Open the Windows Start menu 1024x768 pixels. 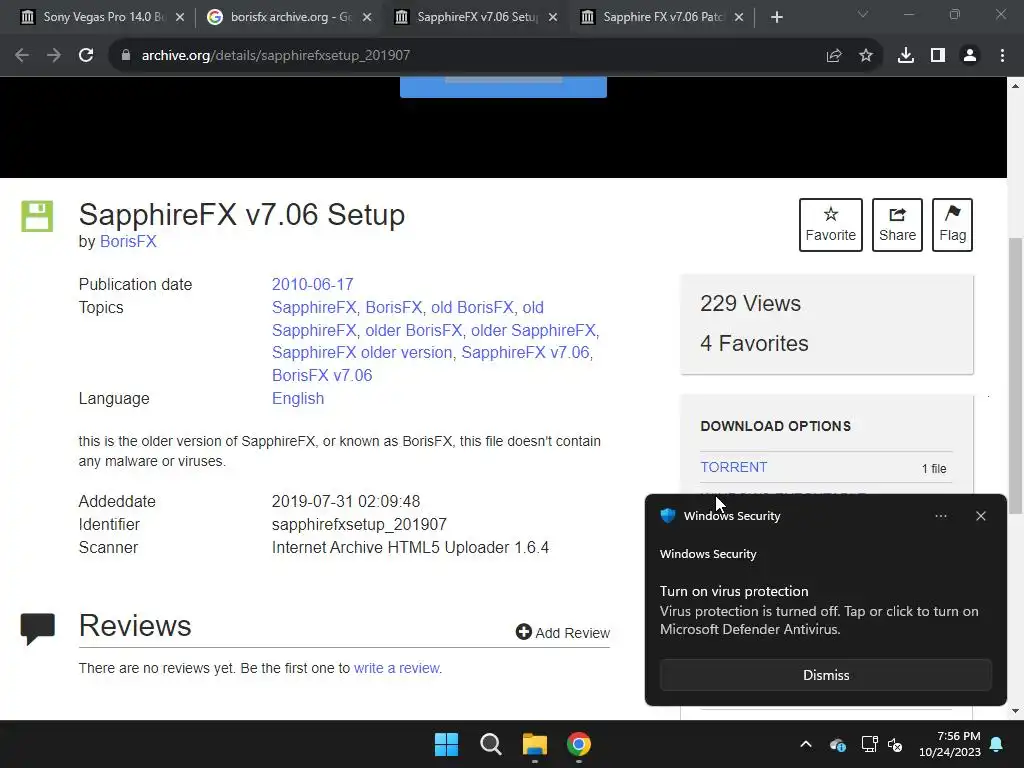(x=447, y=744)
